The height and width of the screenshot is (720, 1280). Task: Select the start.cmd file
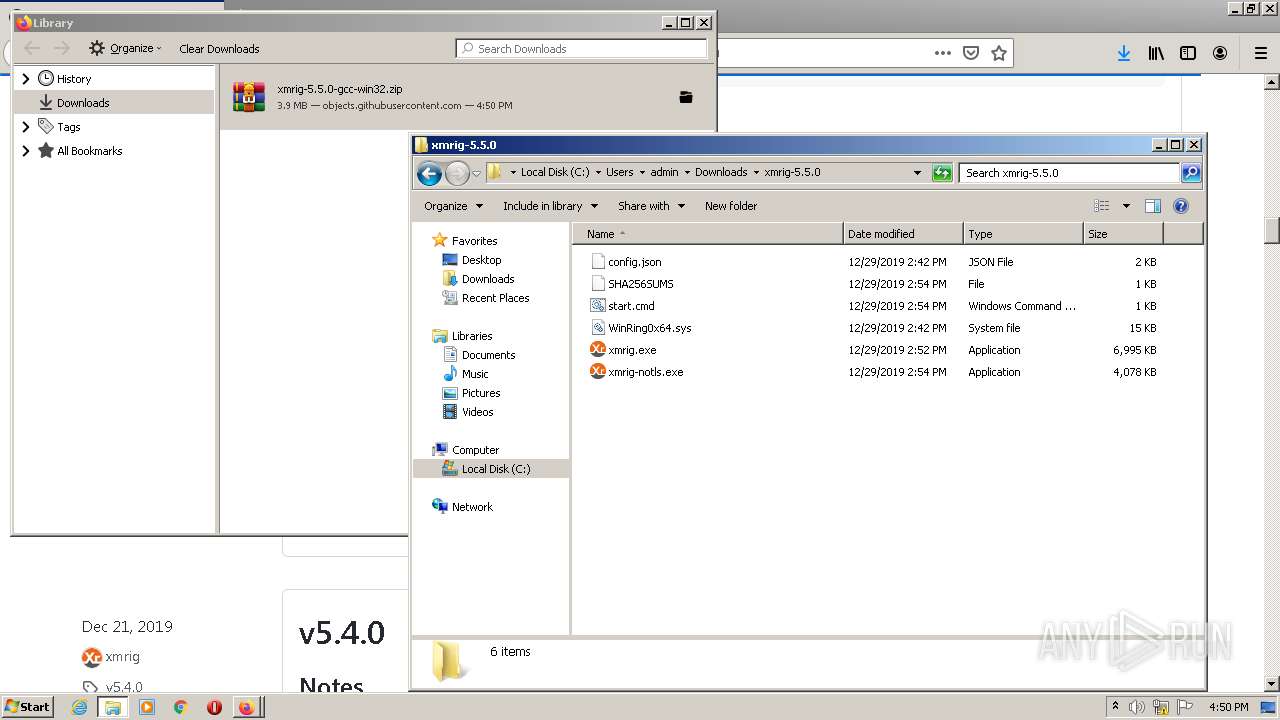pyautogui.click(x=631, y=306)
